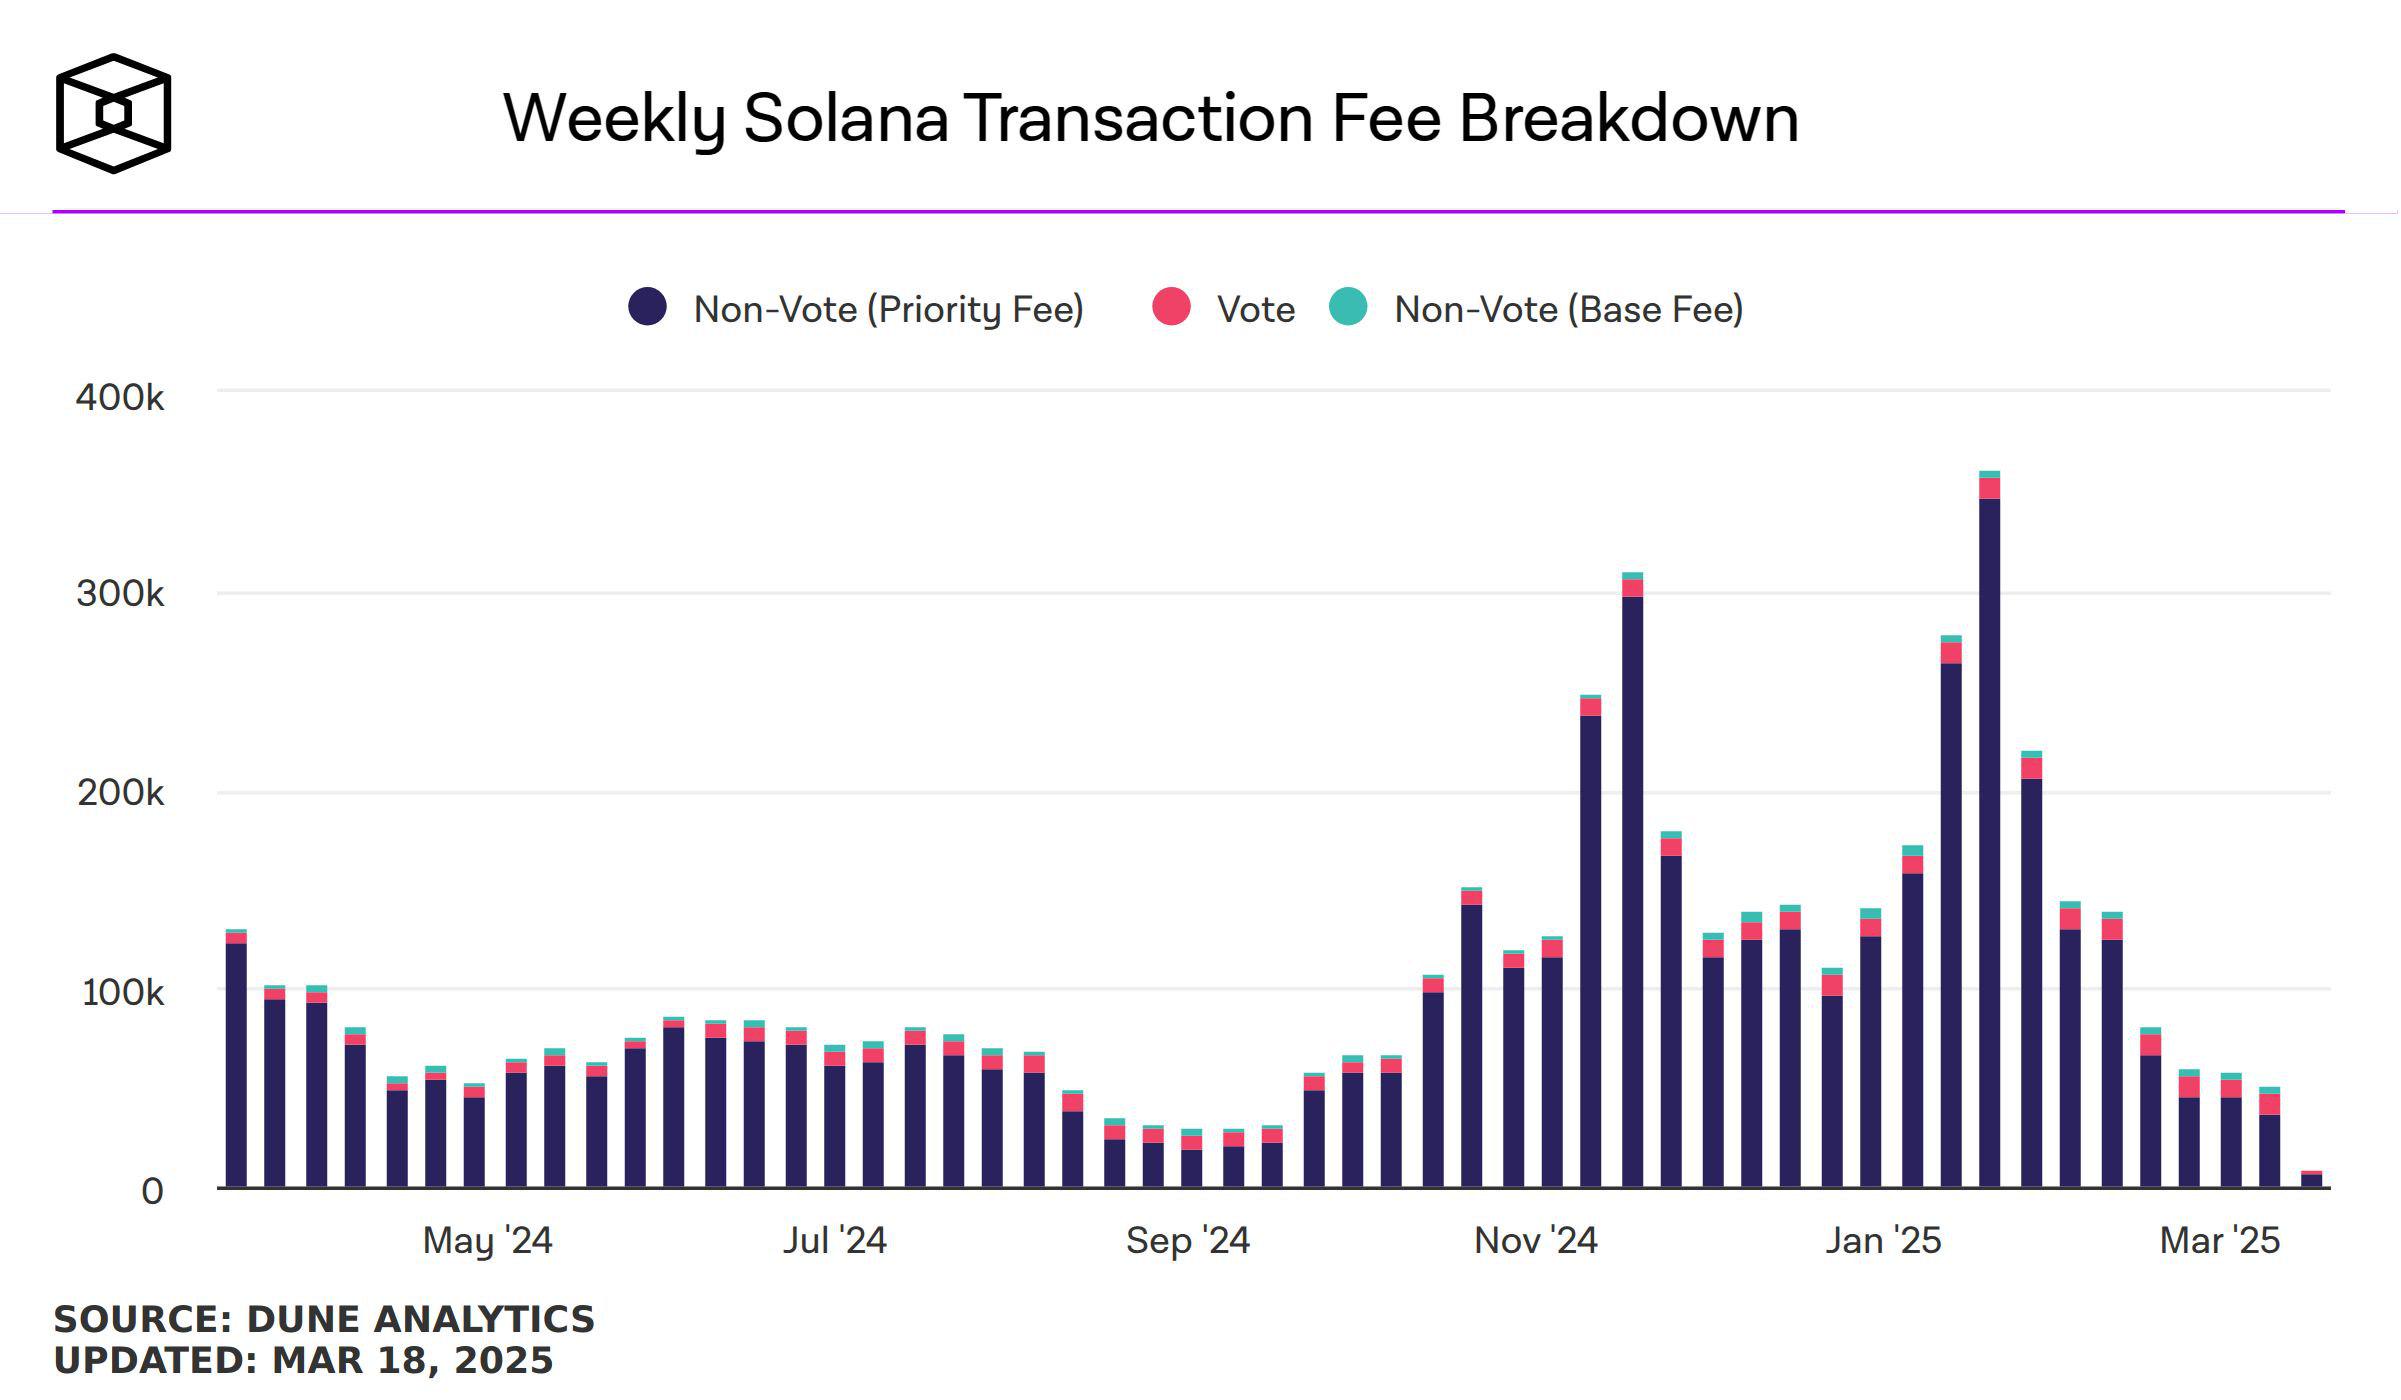The height and width of the screenshot is (1400, 2401).
Task: Click the cube logo in top-left corner
Action: (113, 113)
